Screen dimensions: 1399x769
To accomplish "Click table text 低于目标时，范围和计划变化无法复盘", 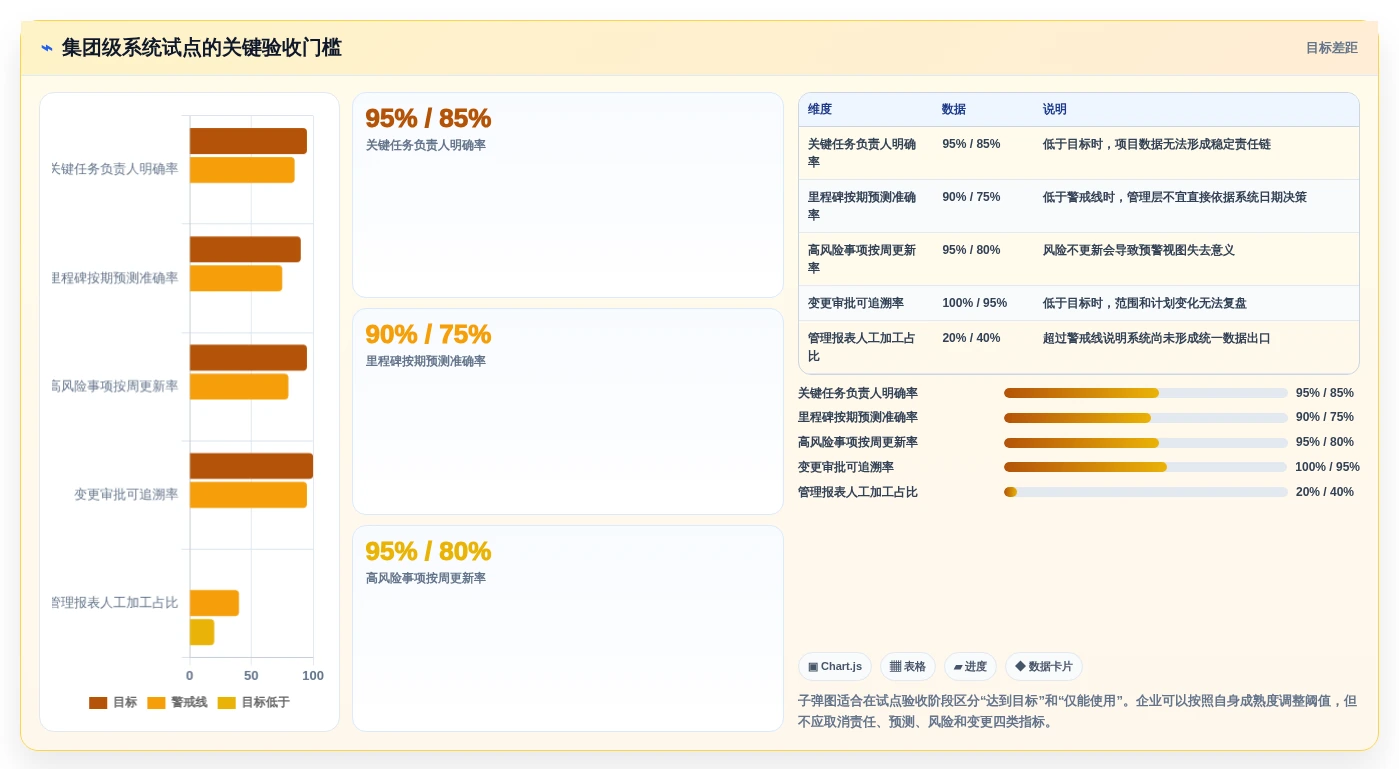I will click(1145, 303).
